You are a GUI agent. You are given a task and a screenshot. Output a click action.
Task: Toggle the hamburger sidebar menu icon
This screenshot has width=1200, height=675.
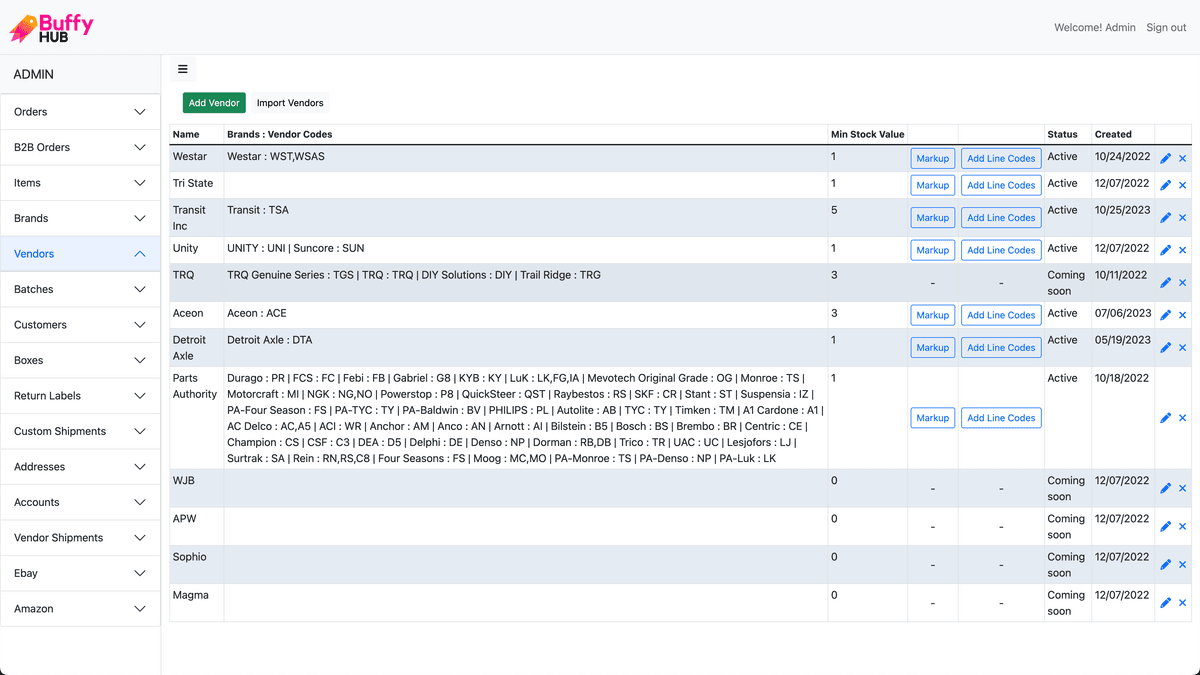183,69
